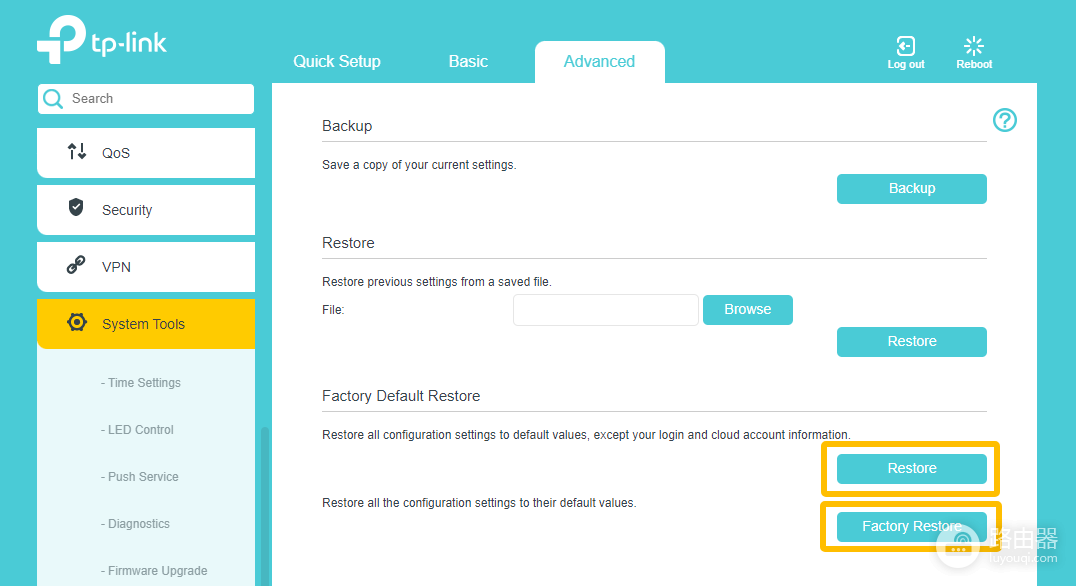Open Push Service submenu item

coord(139,477)
